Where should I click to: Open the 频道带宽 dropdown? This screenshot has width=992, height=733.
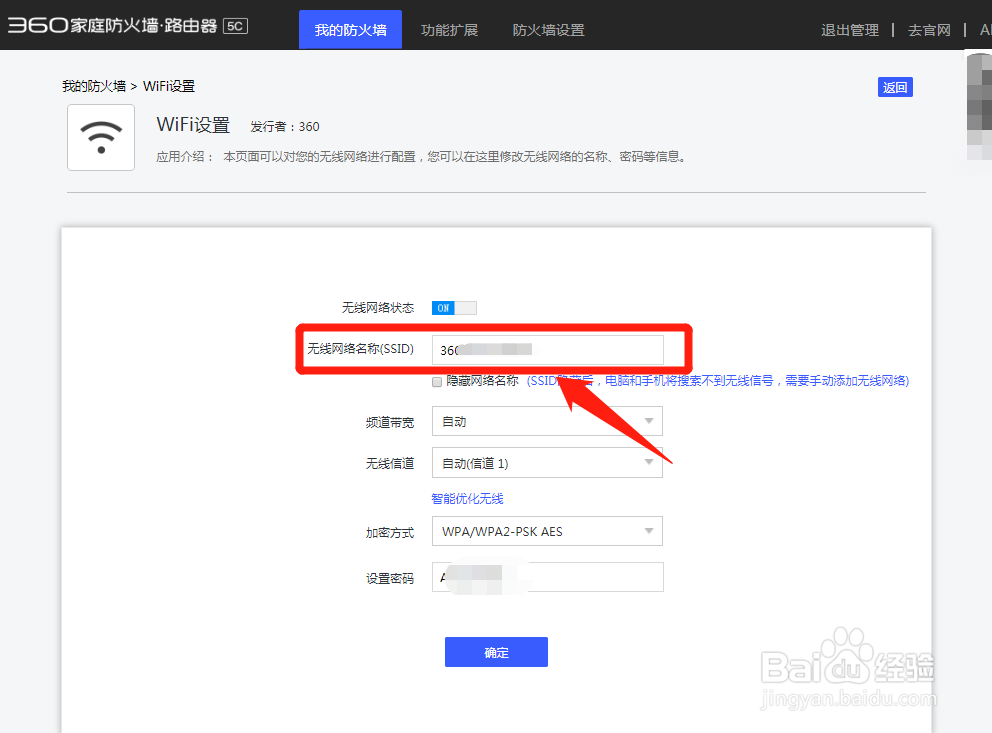[x=547, y=421]
